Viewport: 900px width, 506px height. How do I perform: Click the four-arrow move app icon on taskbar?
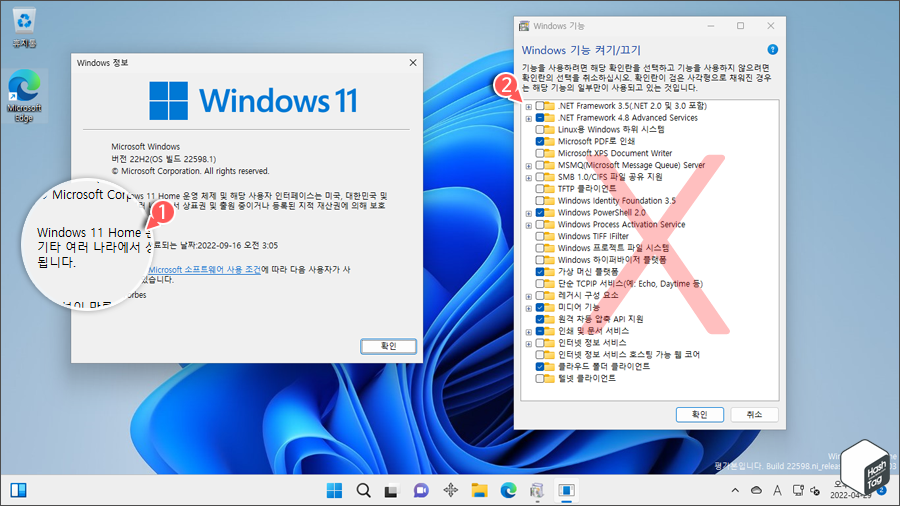click(451, 490)
